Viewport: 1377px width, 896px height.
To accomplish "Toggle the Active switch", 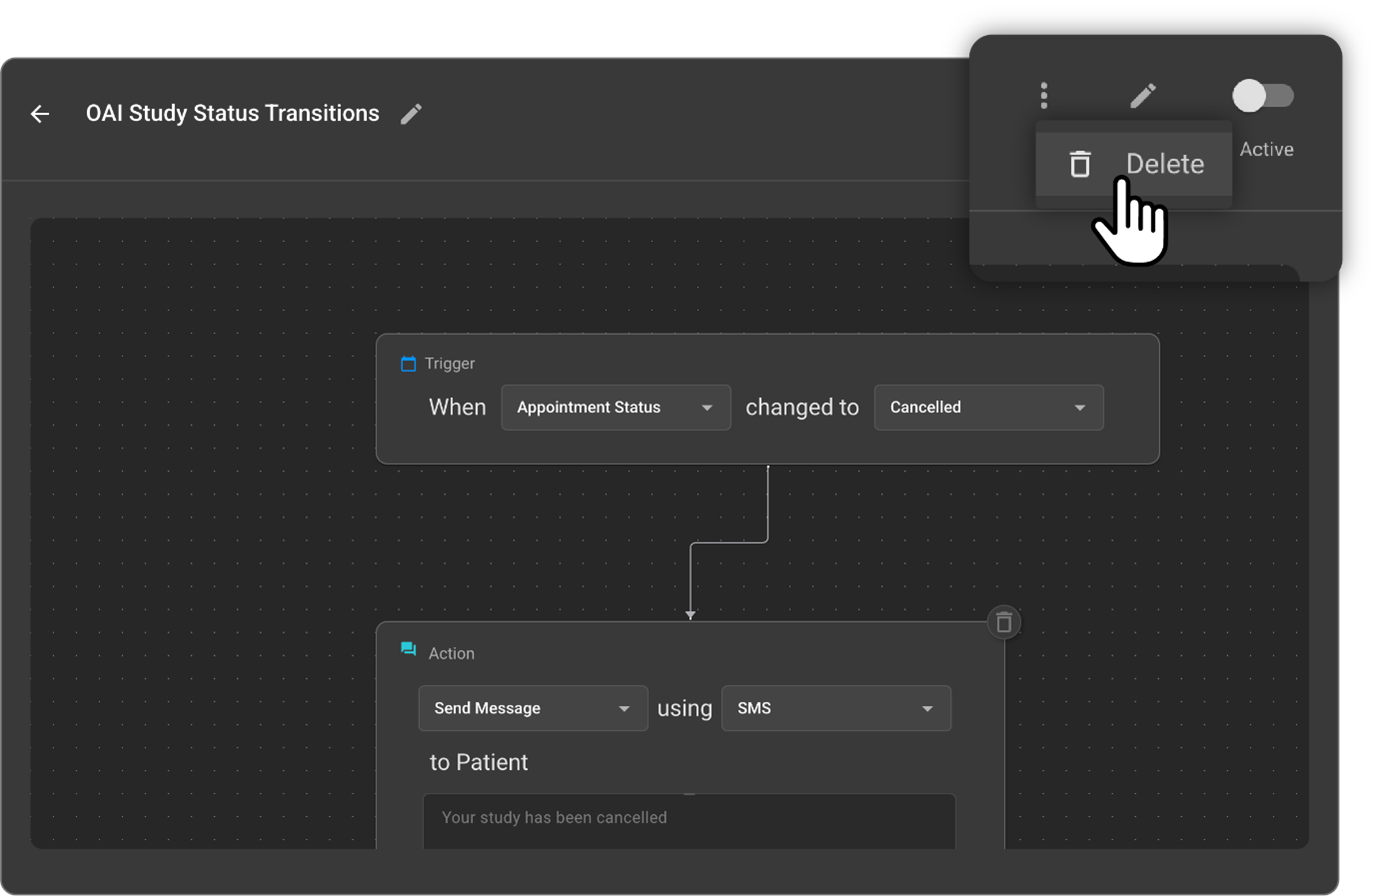I will [x=1262, y=96].
